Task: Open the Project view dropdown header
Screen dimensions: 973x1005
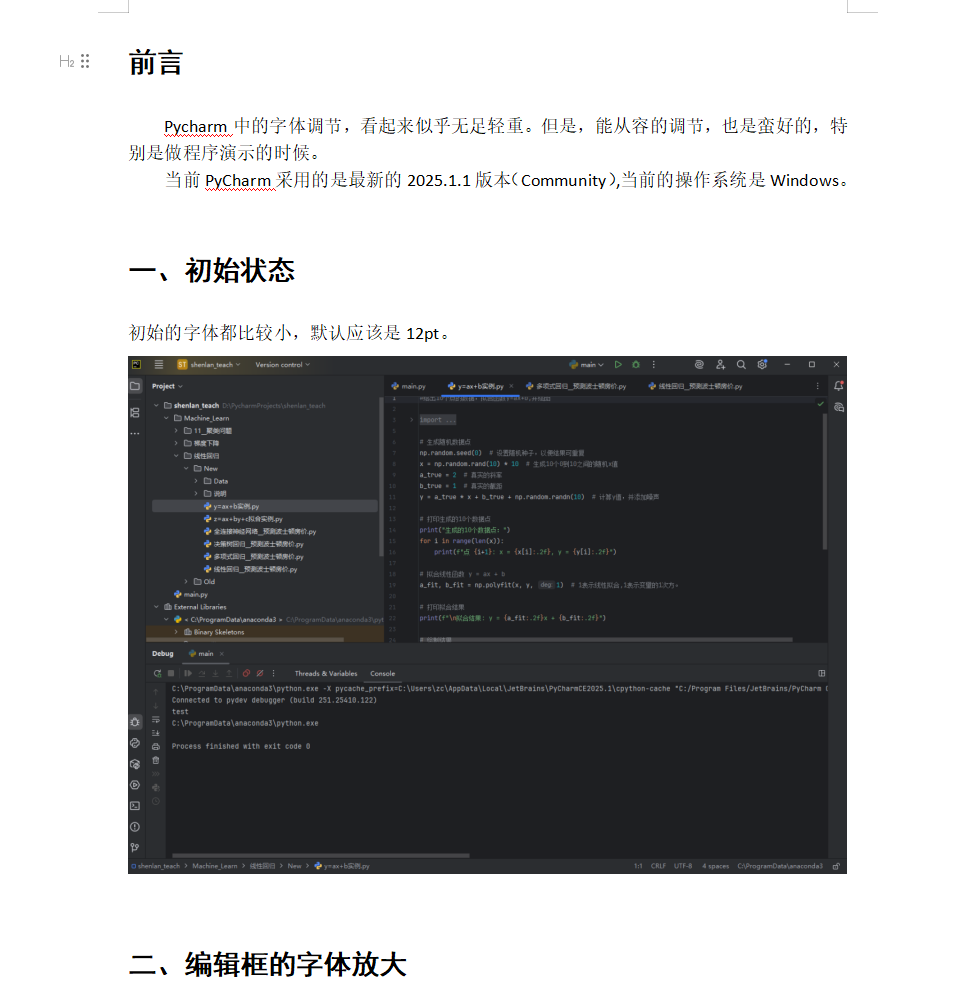Action: (x=167, y=386)
